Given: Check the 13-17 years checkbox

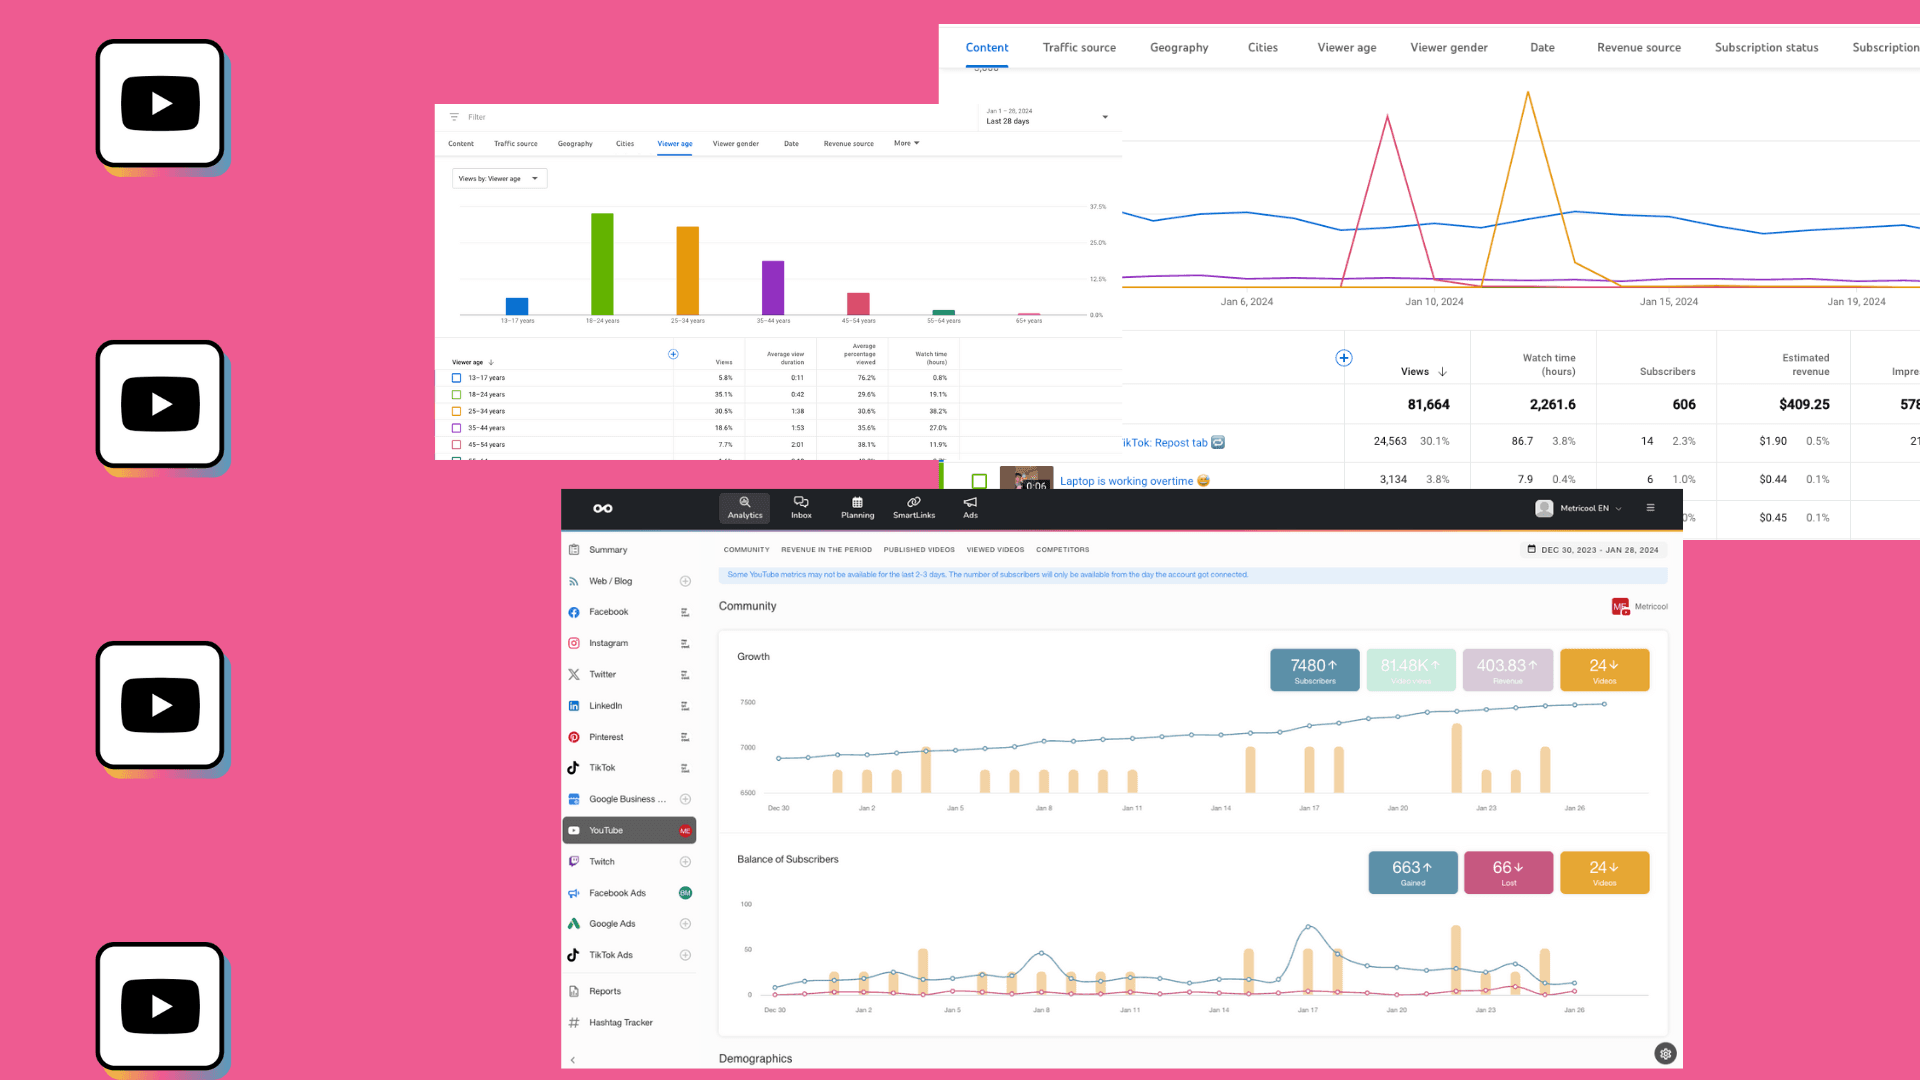Looking at the screenshot, I should click(x=458, y=378).
